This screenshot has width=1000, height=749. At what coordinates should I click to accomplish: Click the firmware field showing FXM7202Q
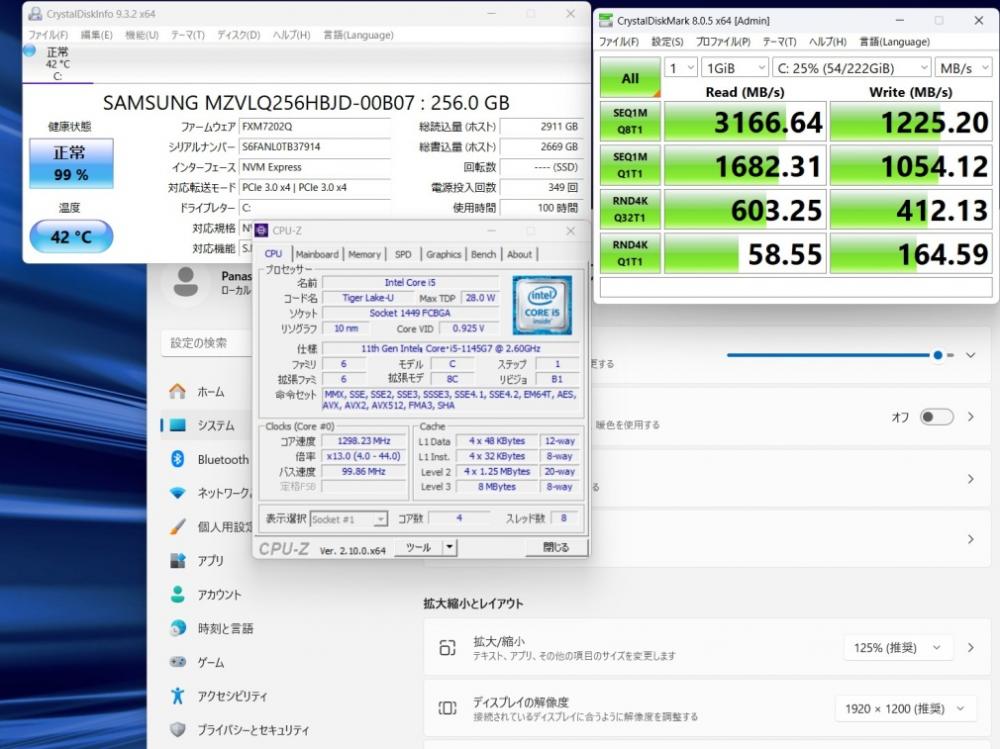click(315, 126)
